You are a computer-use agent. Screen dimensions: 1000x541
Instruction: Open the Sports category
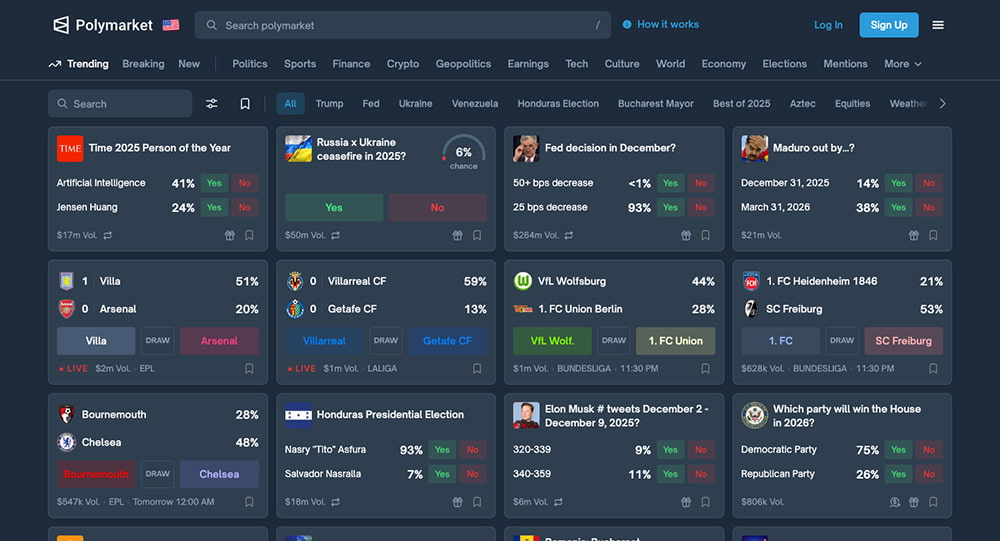[x=300, y=64]
